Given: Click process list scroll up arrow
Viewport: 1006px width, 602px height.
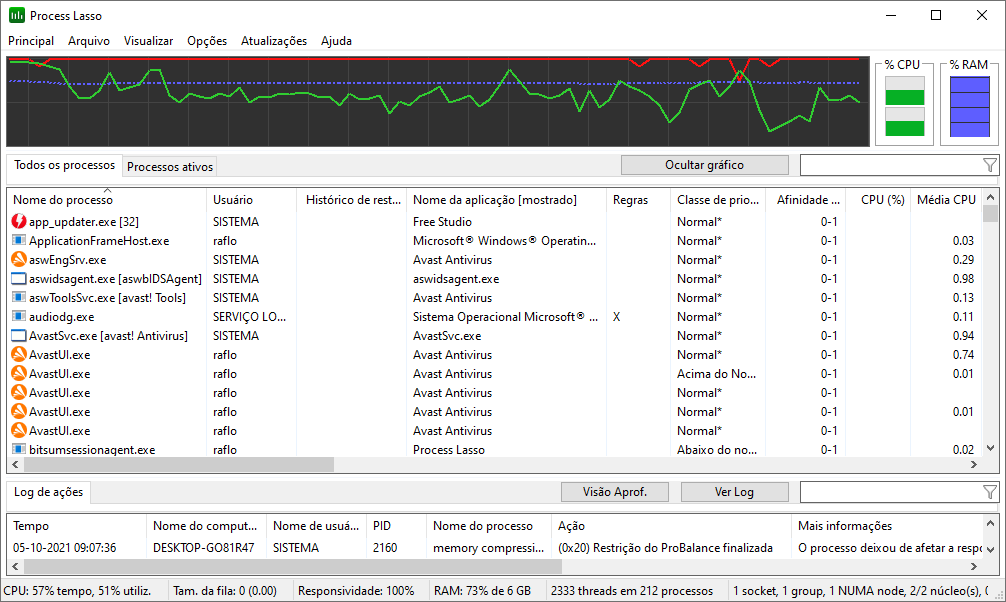Looking at the screenshot, I should pyautogui.click(x=991, y=197).
